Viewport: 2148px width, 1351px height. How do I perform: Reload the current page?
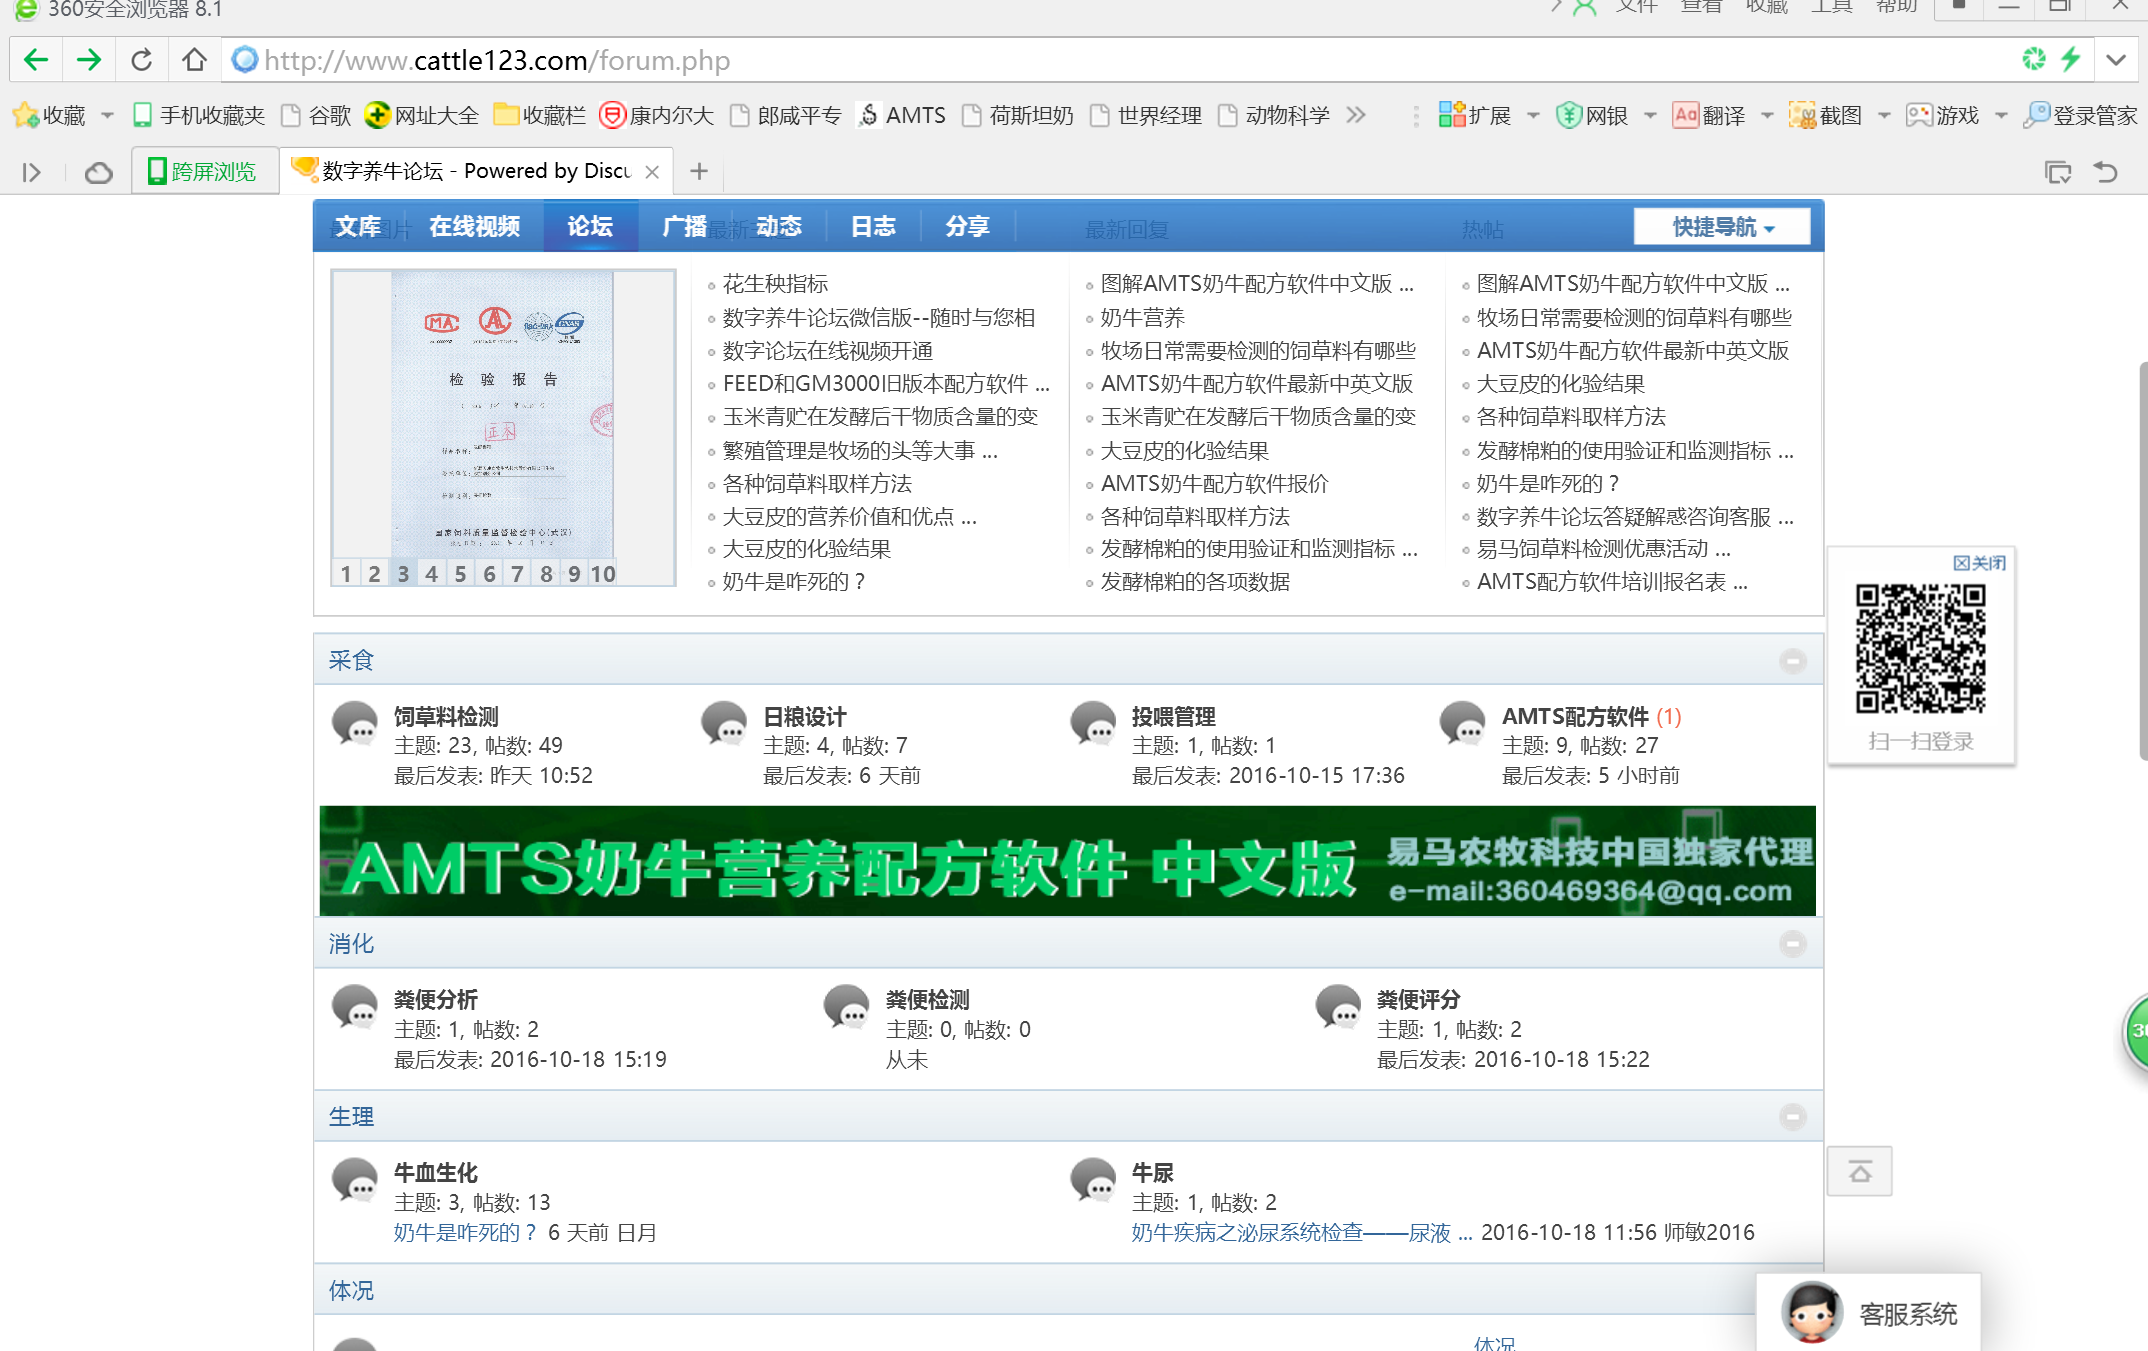click(142, 60)
